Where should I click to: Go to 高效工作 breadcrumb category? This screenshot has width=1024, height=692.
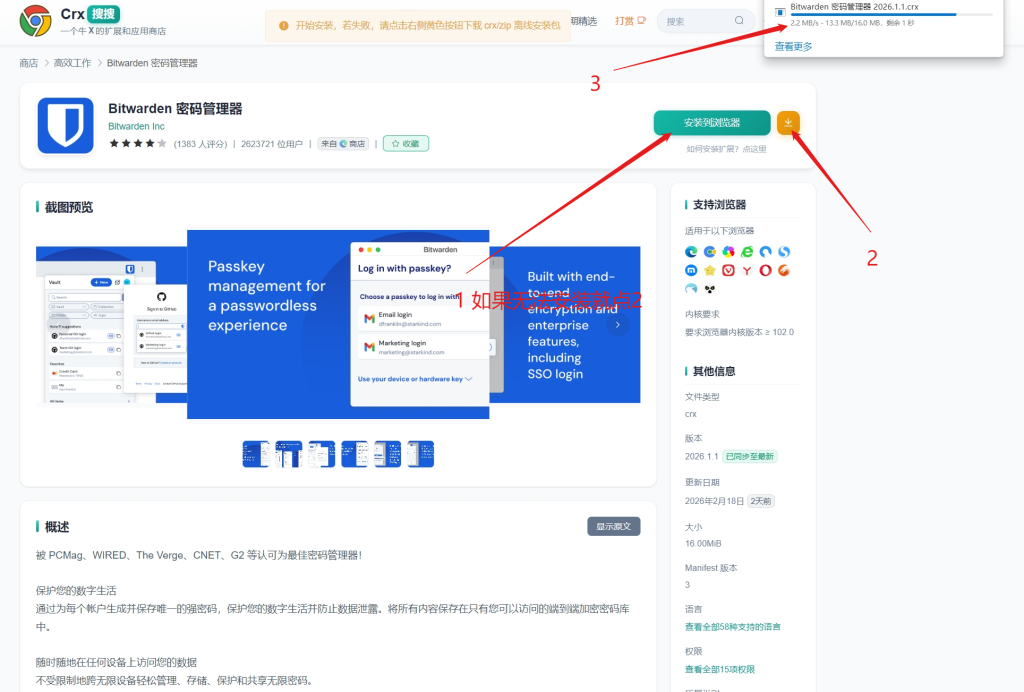[x=71, y=63]
